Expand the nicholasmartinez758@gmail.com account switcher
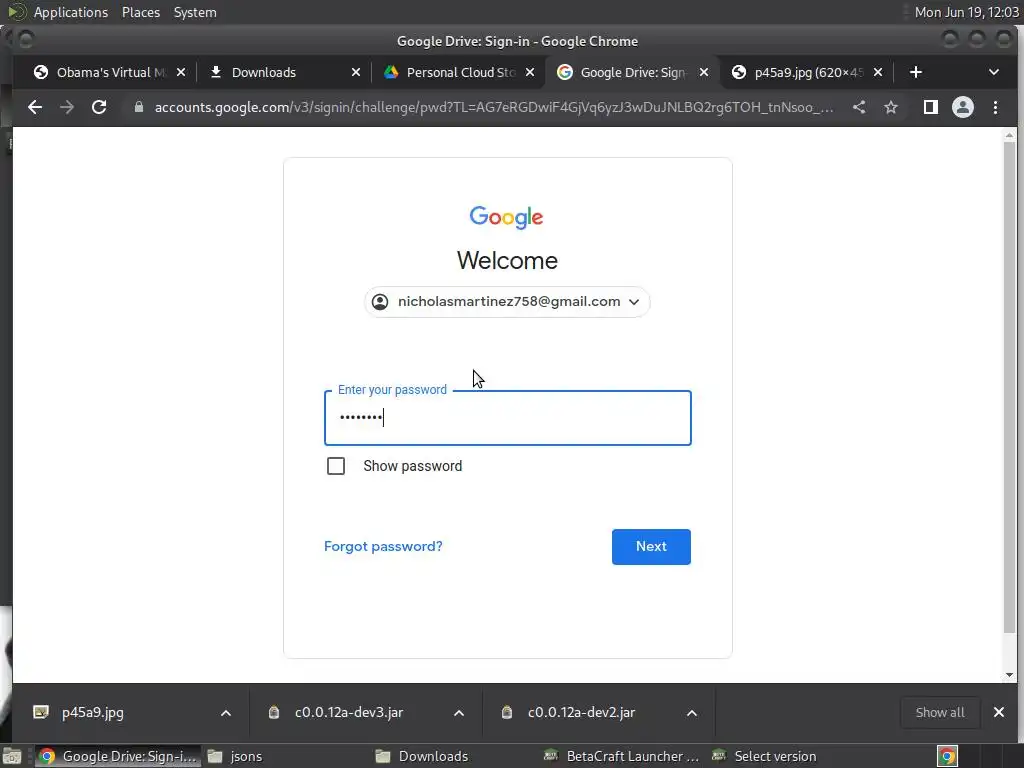1024x768 pixels. (x=507, y=302)
